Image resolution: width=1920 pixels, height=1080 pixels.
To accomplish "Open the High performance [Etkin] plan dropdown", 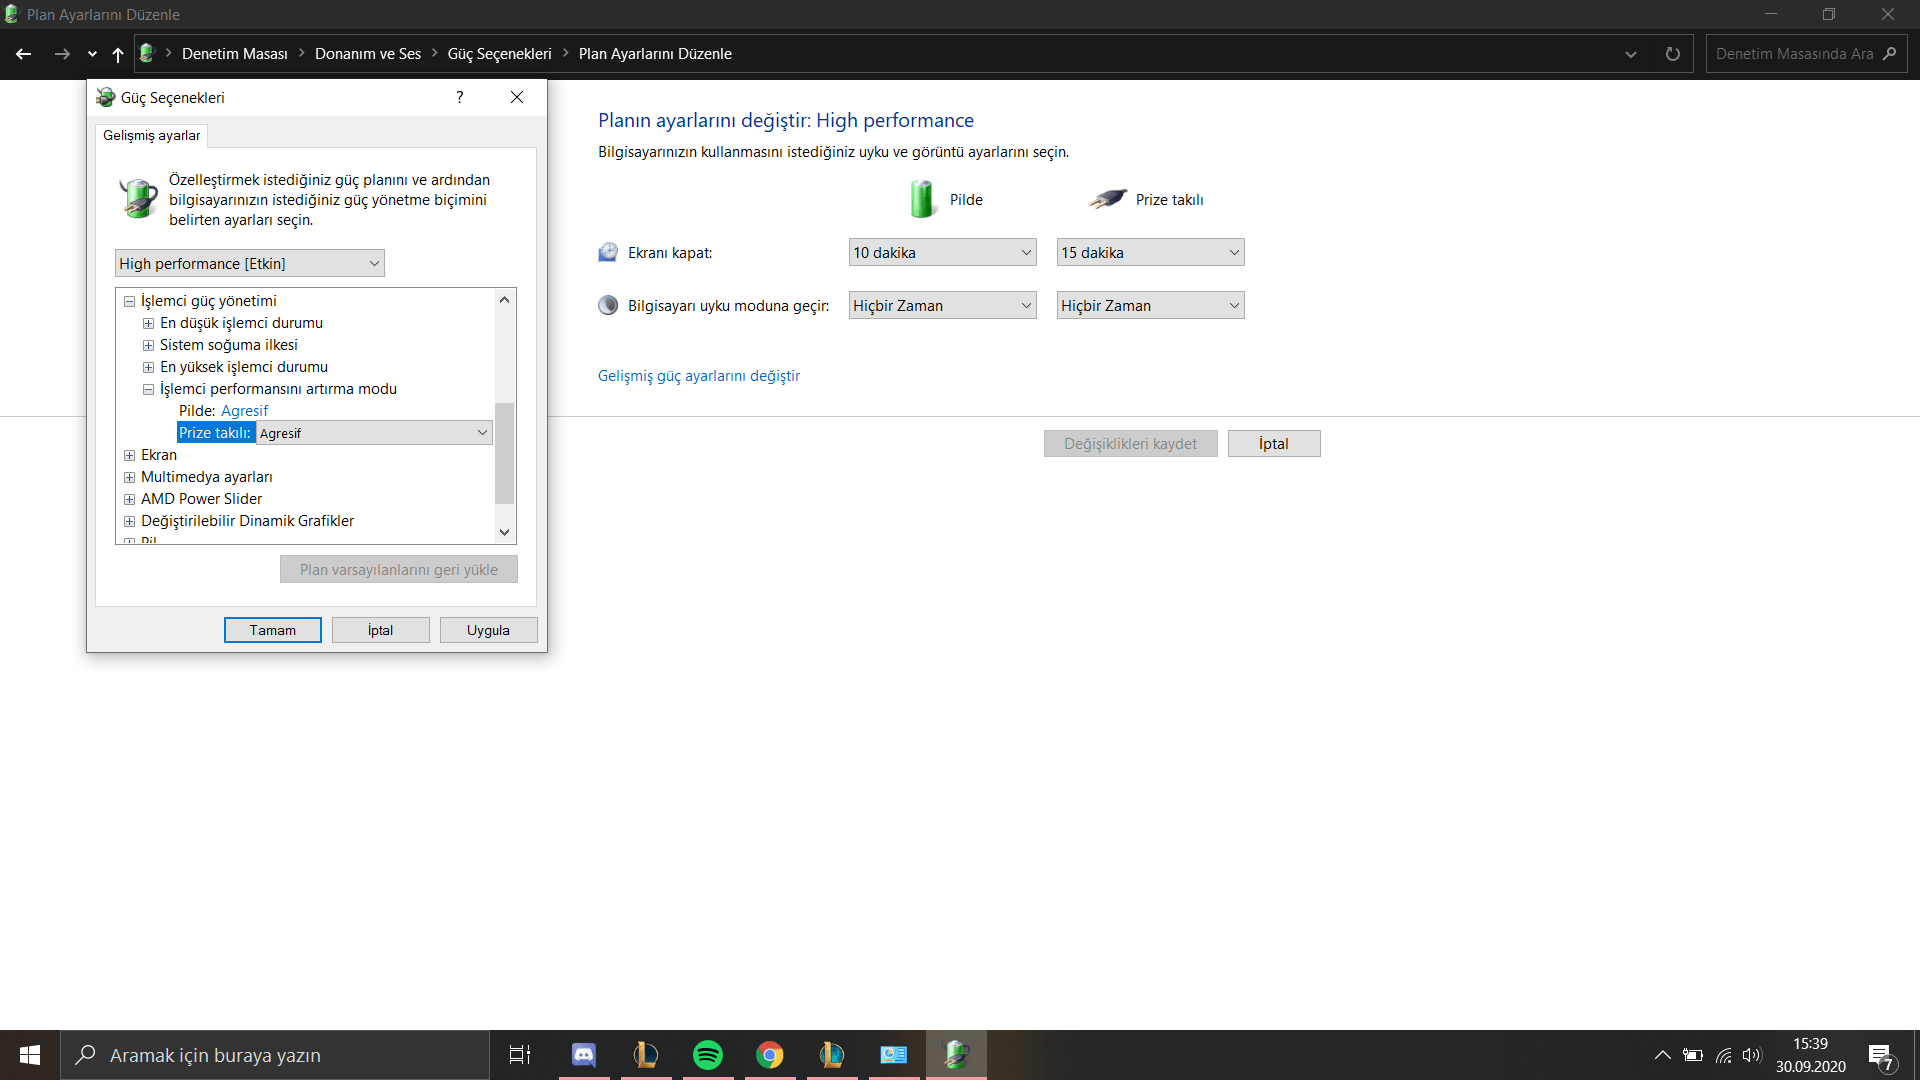I will pyautogui.click(x=250, y=264).
